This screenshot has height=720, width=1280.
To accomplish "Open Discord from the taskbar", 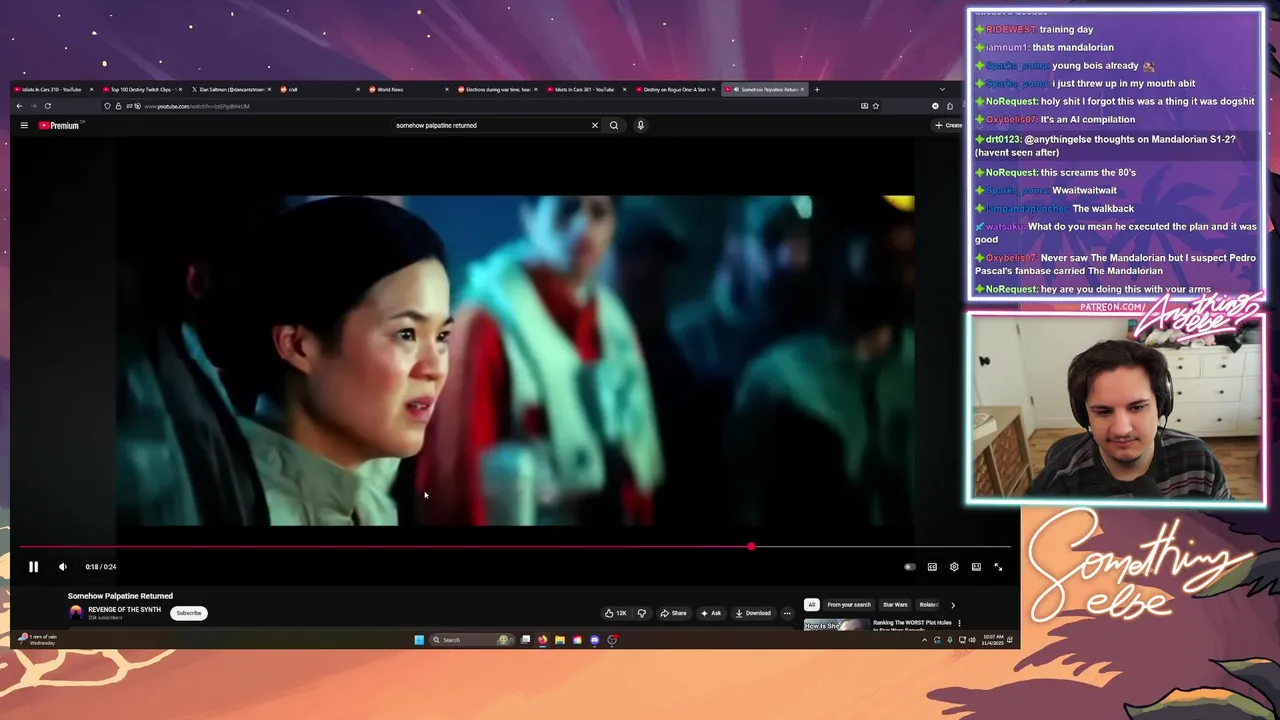I will (x=595, y=640).
